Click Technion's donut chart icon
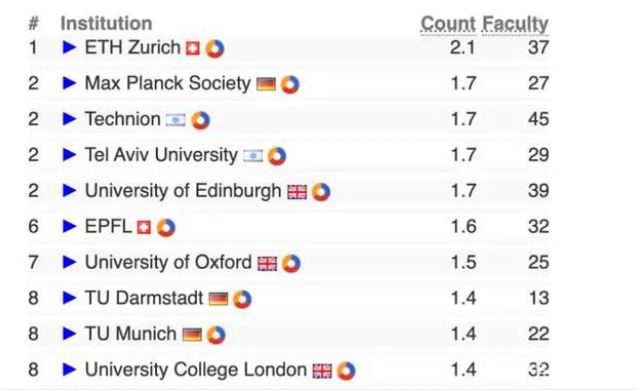Screen dimensions: 638x390 coord(201,121)
